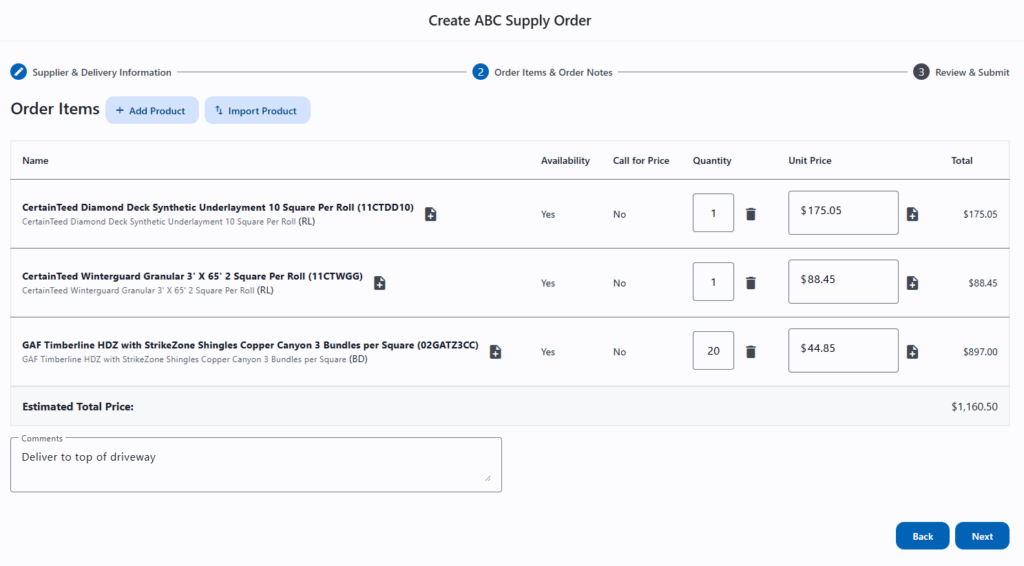Viewport: 1024px width, 566px height.
Task: Click note icon beside CertainTeed Winterguard name
Action: pos(379,283)
